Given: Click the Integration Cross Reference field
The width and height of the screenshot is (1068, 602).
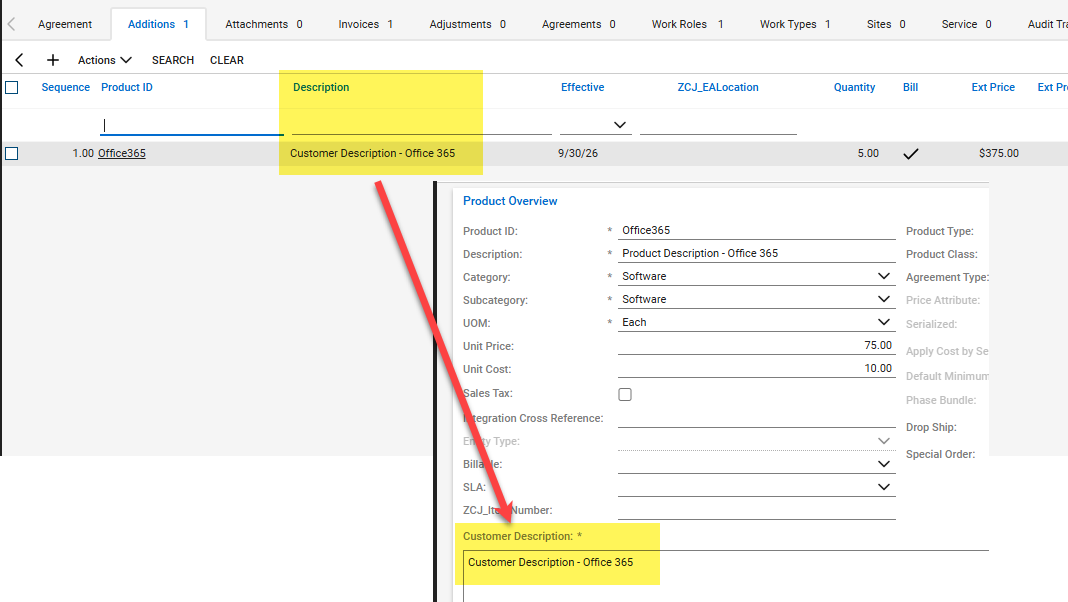Looking at the screenshot, I should pos(756,418).
